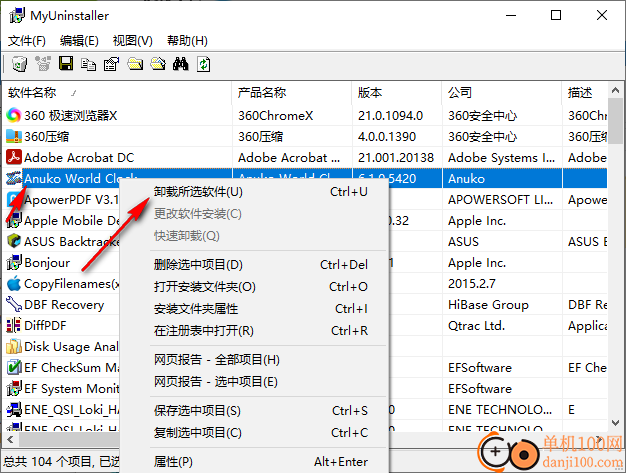This screenshot has width=626, height=473.
Task: Click the DiffPDF row icon
Action: click(14, 325)
